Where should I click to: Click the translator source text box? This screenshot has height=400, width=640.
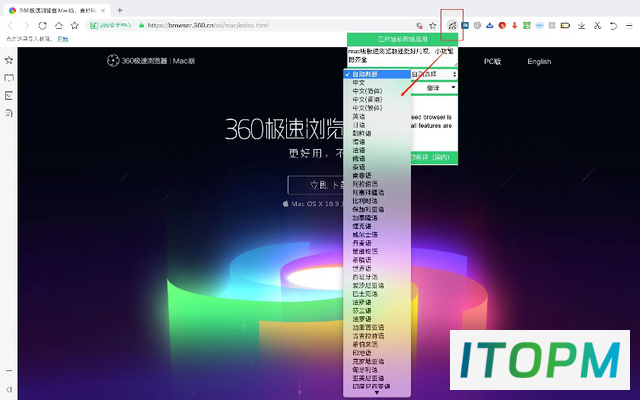coord(402,56)
